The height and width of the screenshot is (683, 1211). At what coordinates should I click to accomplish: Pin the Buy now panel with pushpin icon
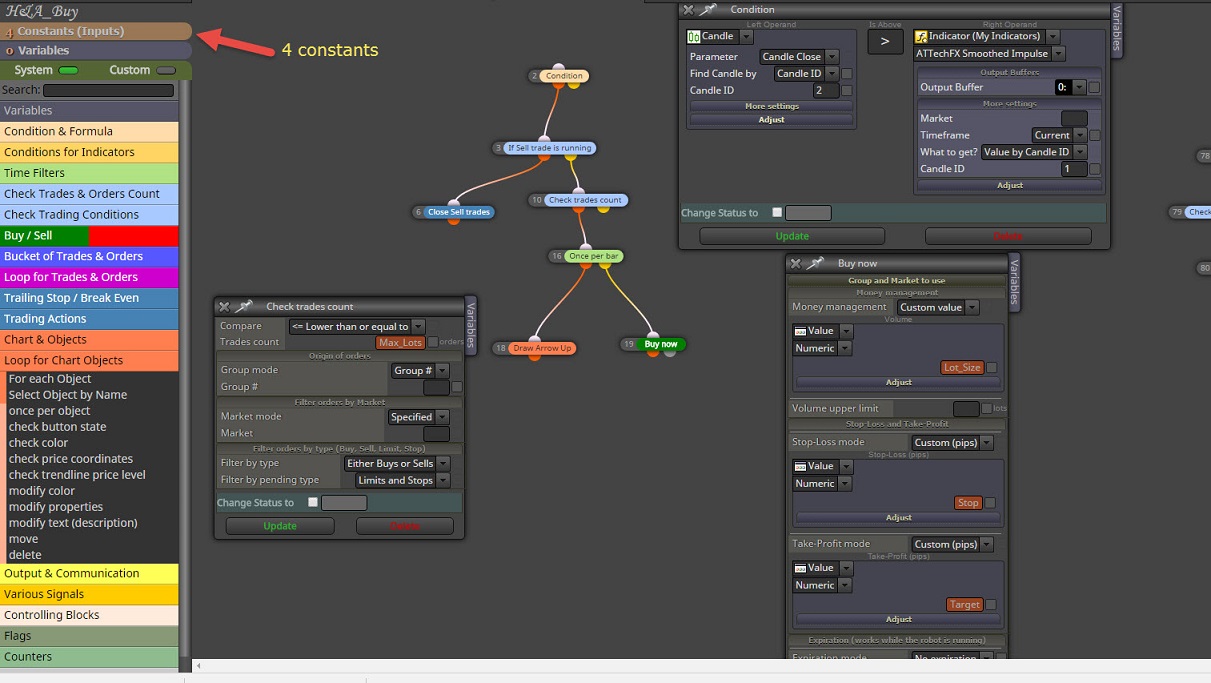816,263
